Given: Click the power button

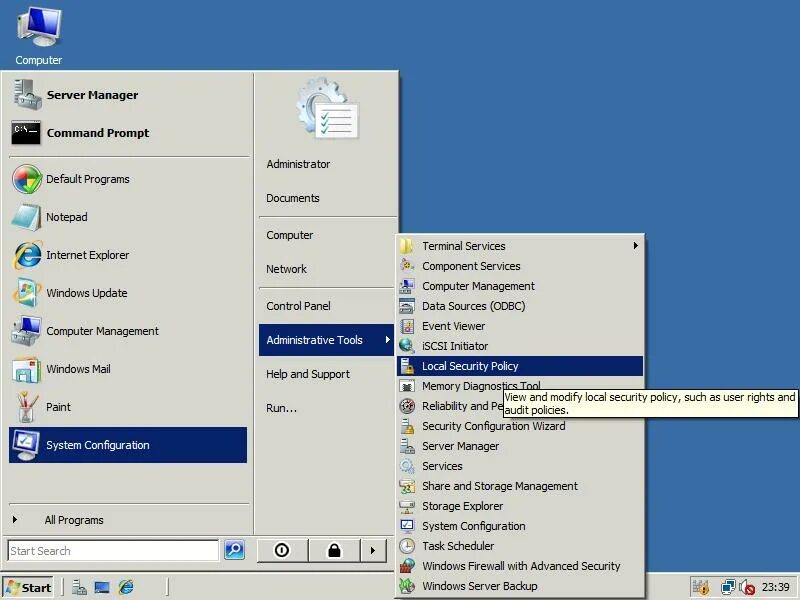Looking at the screenshot, I should pos(282,551).
